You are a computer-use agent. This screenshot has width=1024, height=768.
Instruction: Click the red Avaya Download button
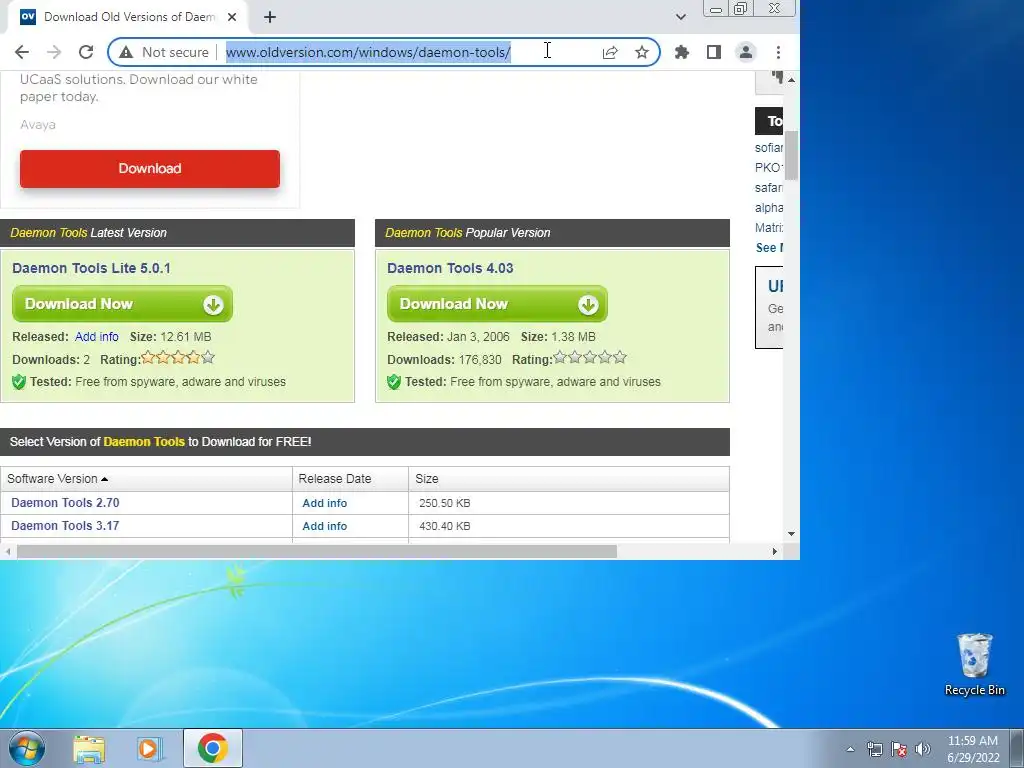coord(150,168)
